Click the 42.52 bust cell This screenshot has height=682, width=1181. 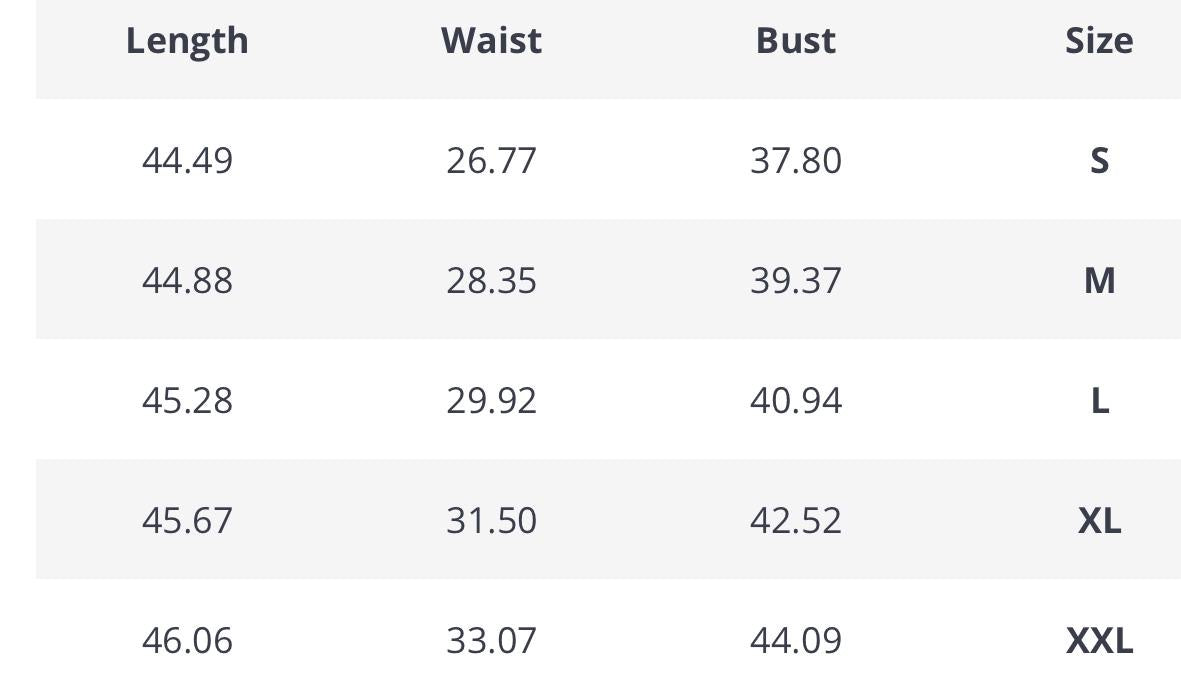pos(795,520)
